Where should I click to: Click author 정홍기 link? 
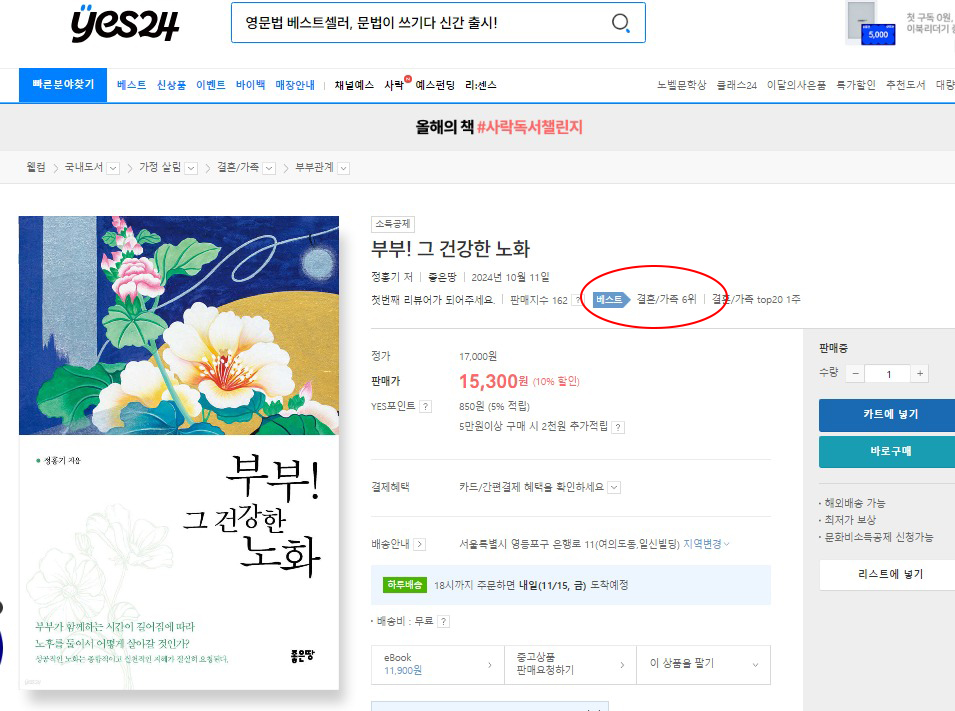tap(386, 277)
